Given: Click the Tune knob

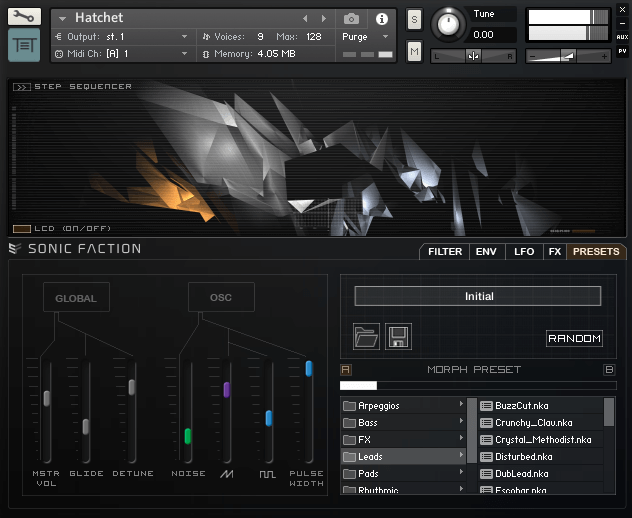Looking at the screenshot, I should pos(450,23).
